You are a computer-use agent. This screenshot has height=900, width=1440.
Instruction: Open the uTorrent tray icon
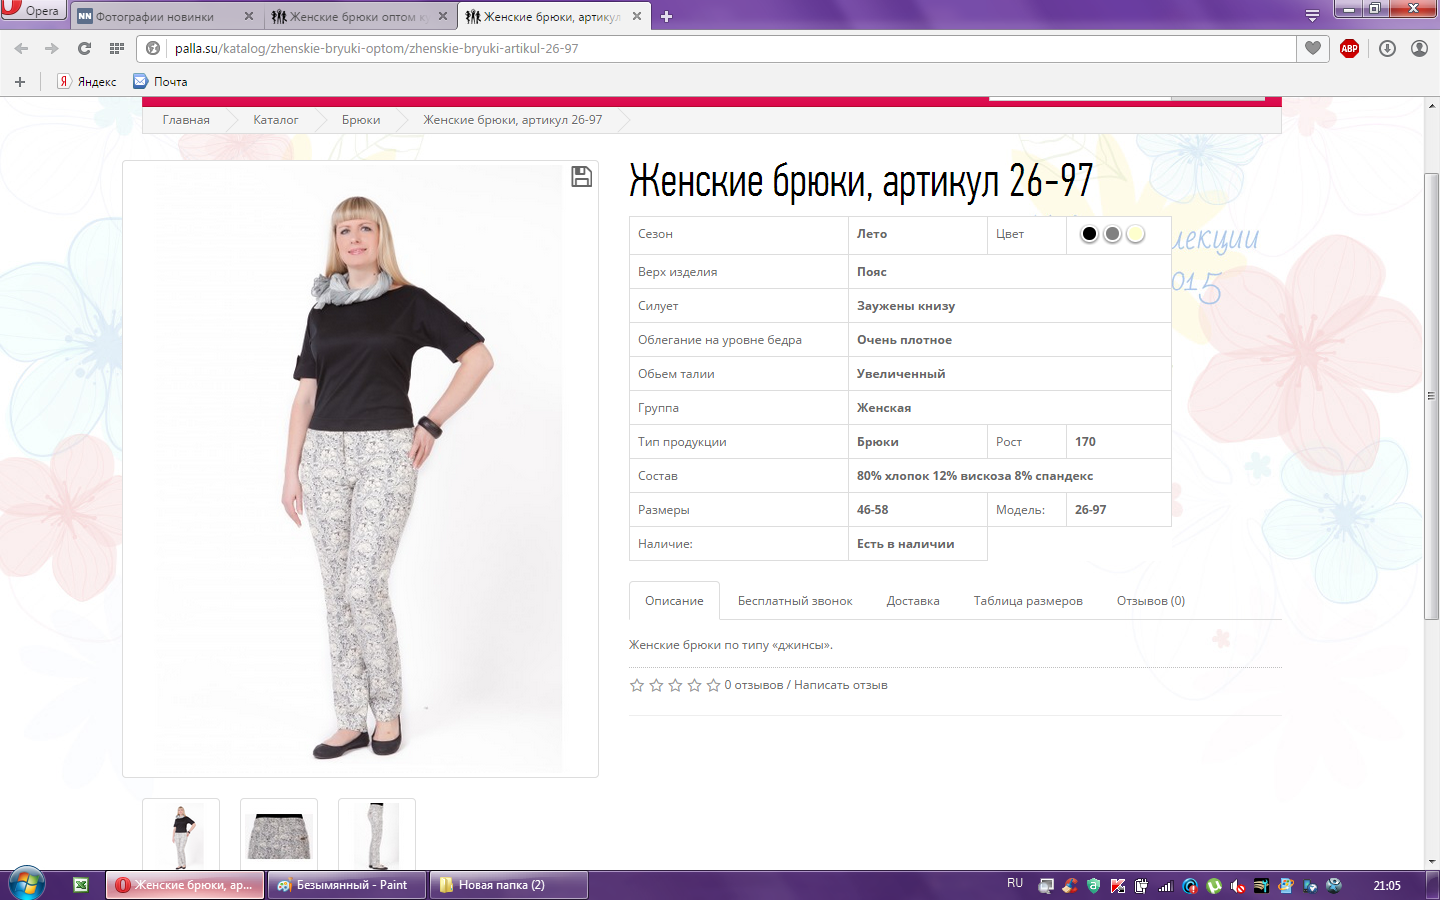[1214, 885]
